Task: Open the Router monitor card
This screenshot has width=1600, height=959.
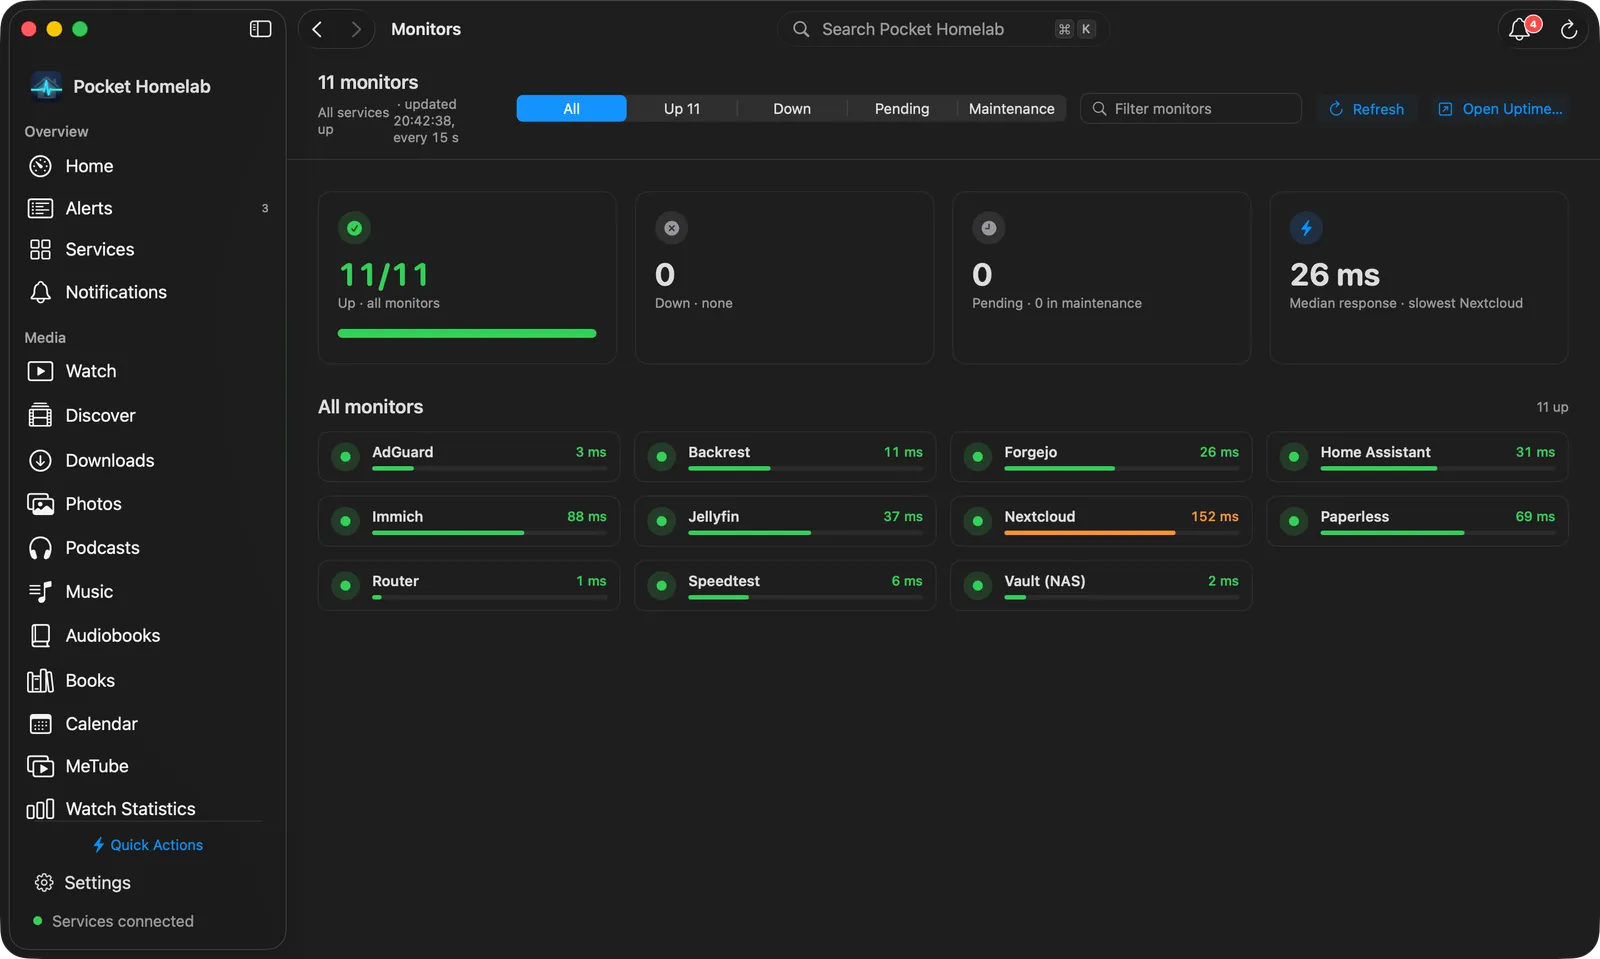Action: (x=469, y=585)
